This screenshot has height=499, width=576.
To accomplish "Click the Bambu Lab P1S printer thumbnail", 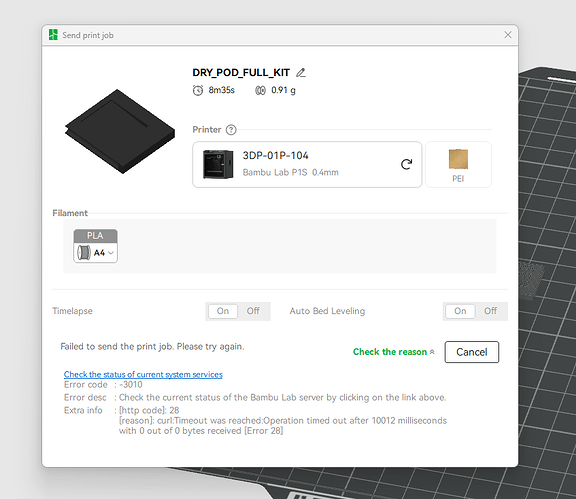I will coord(218,164).
